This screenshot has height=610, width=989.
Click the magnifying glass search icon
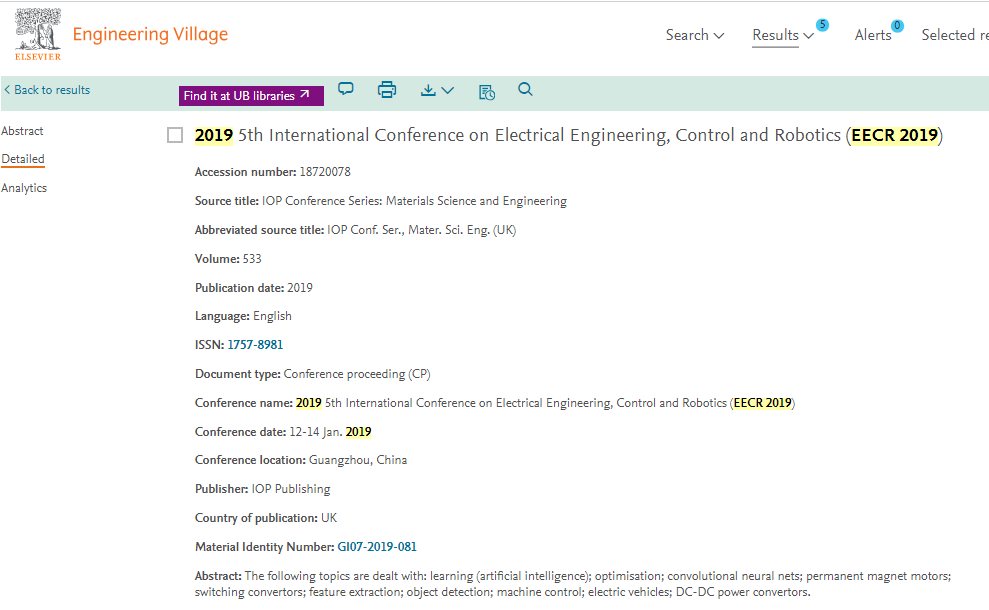(x=525, y=90)
